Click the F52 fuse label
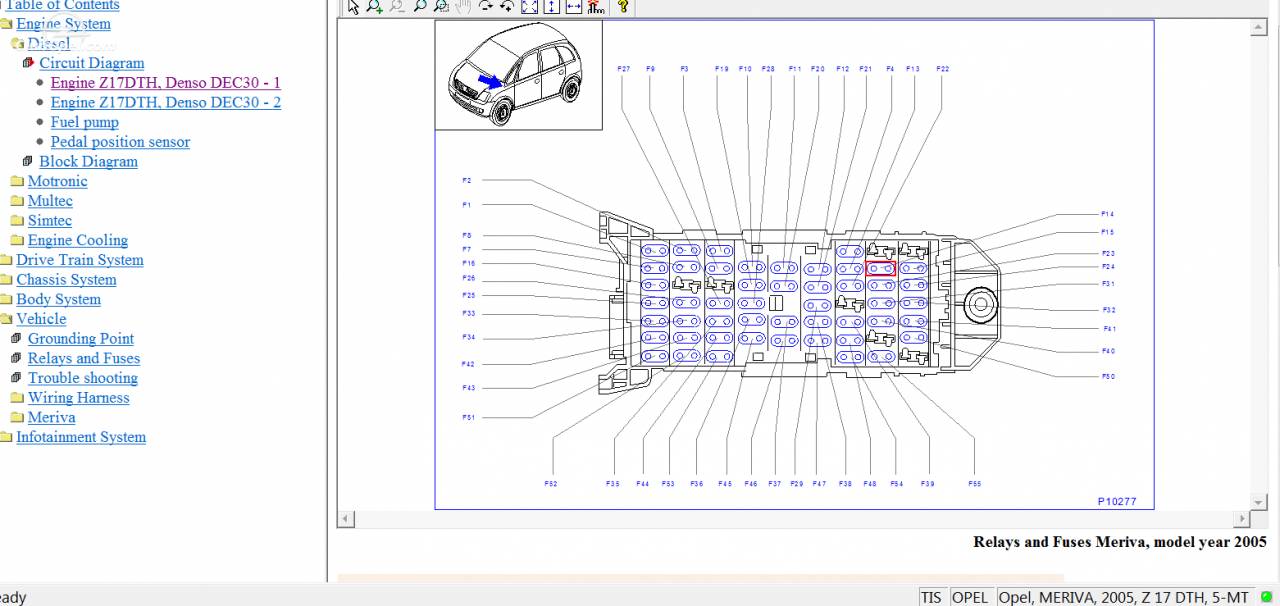The image size is (1280, 606). pos(551,484)
